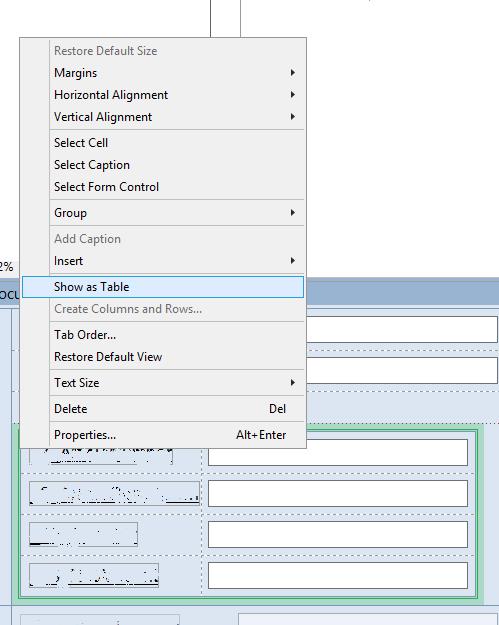
Task: Open the Group submenu
Action: tap(163, 213)
